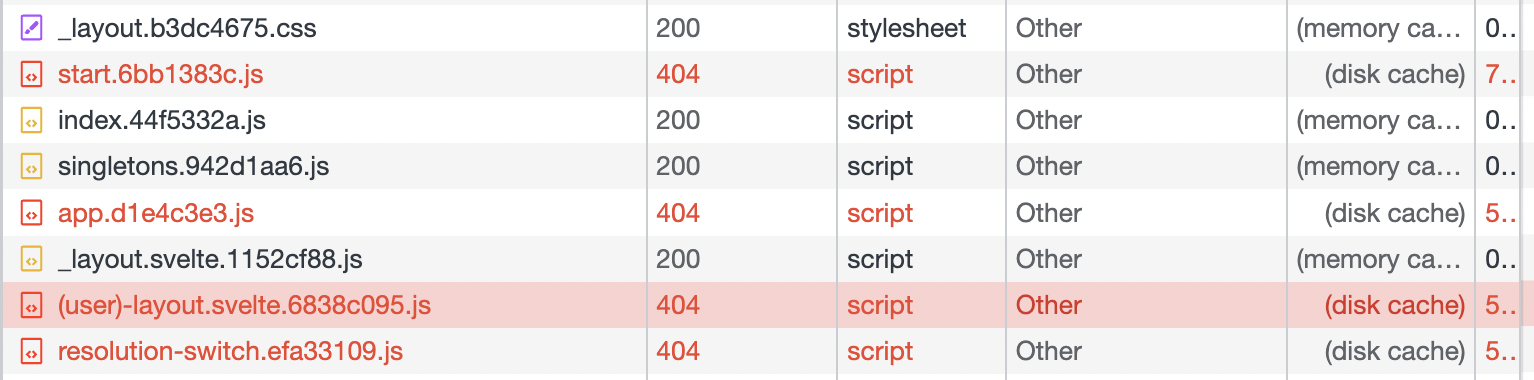Click the Other initiator of index.44f5332a.js
This screenshot has width=1534, height=380.
[x=1049, y=121]
